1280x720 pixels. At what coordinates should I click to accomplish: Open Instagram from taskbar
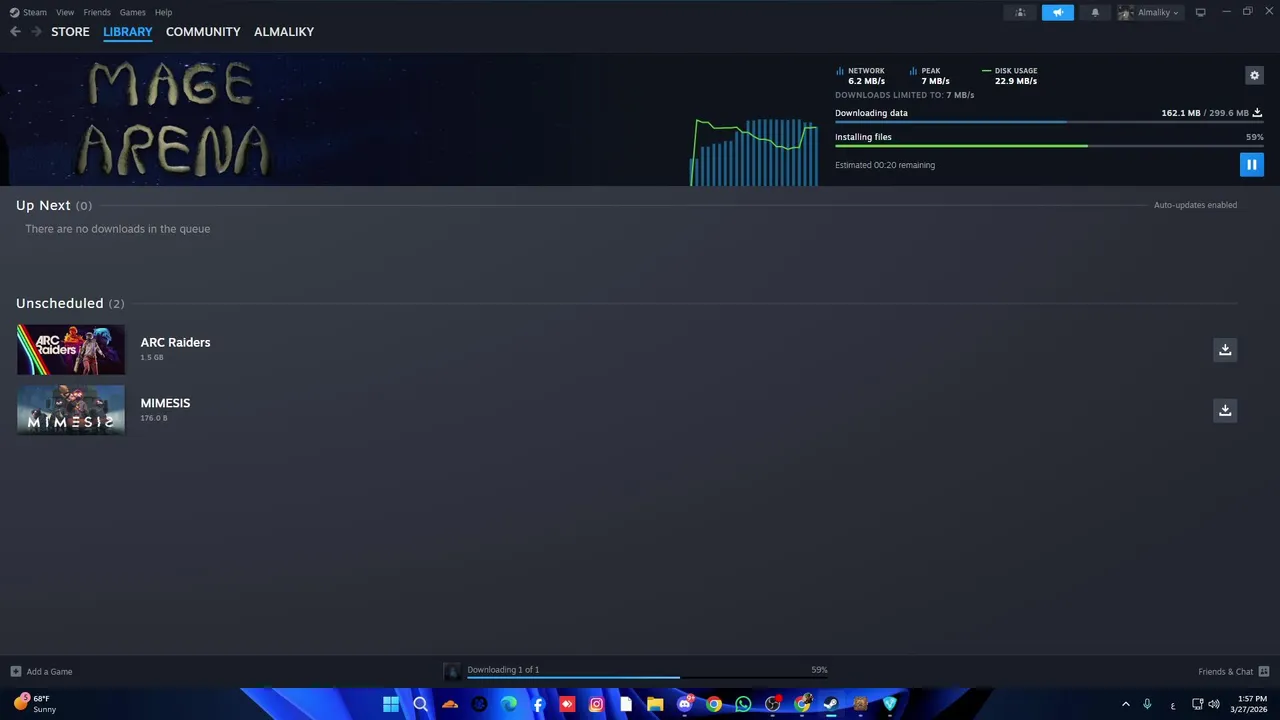coord(596,704)
